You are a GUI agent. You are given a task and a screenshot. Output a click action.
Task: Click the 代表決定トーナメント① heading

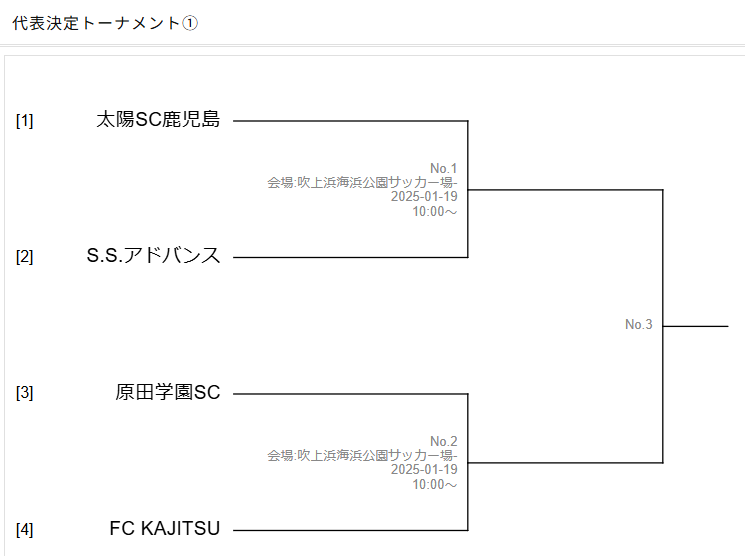point(105,23)
